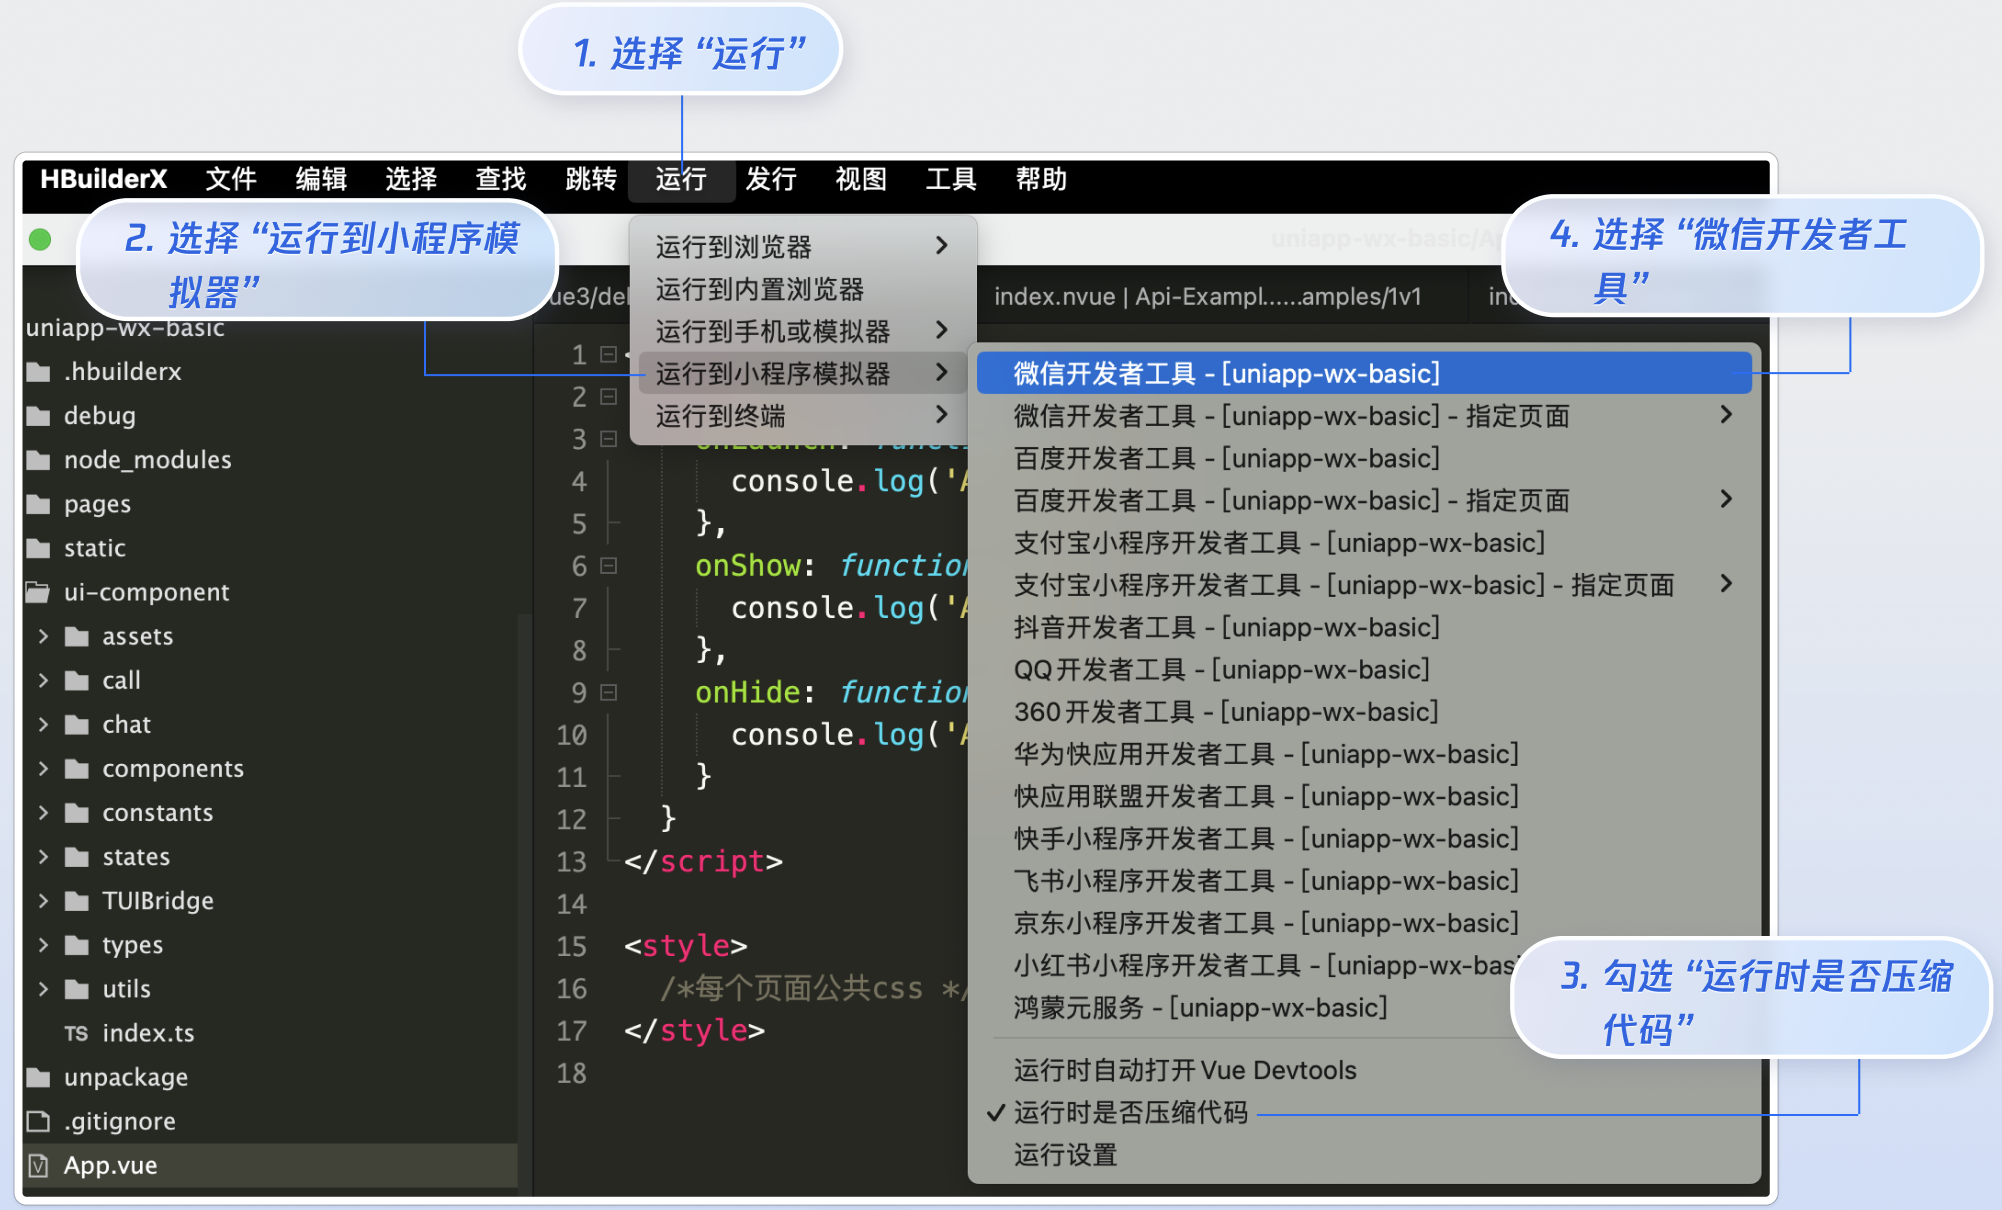The width and height of the screenshot is (2002, 1210).
Task: Expand the assets folder chevron
Action: (43, 636)
